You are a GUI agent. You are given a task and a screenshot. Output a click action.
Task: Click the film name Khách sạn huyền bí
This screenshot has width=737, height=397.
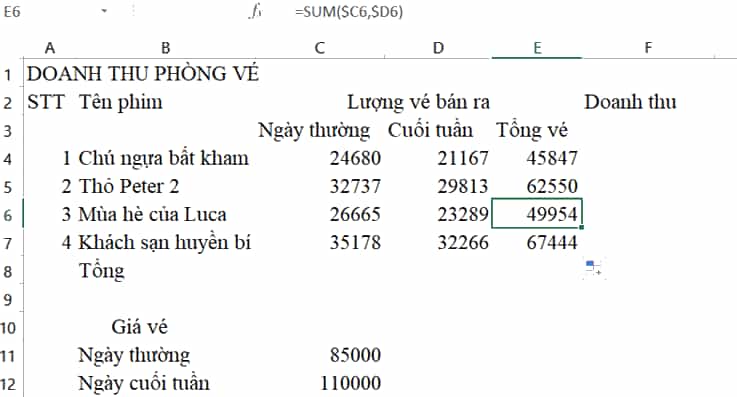point(165,243)
